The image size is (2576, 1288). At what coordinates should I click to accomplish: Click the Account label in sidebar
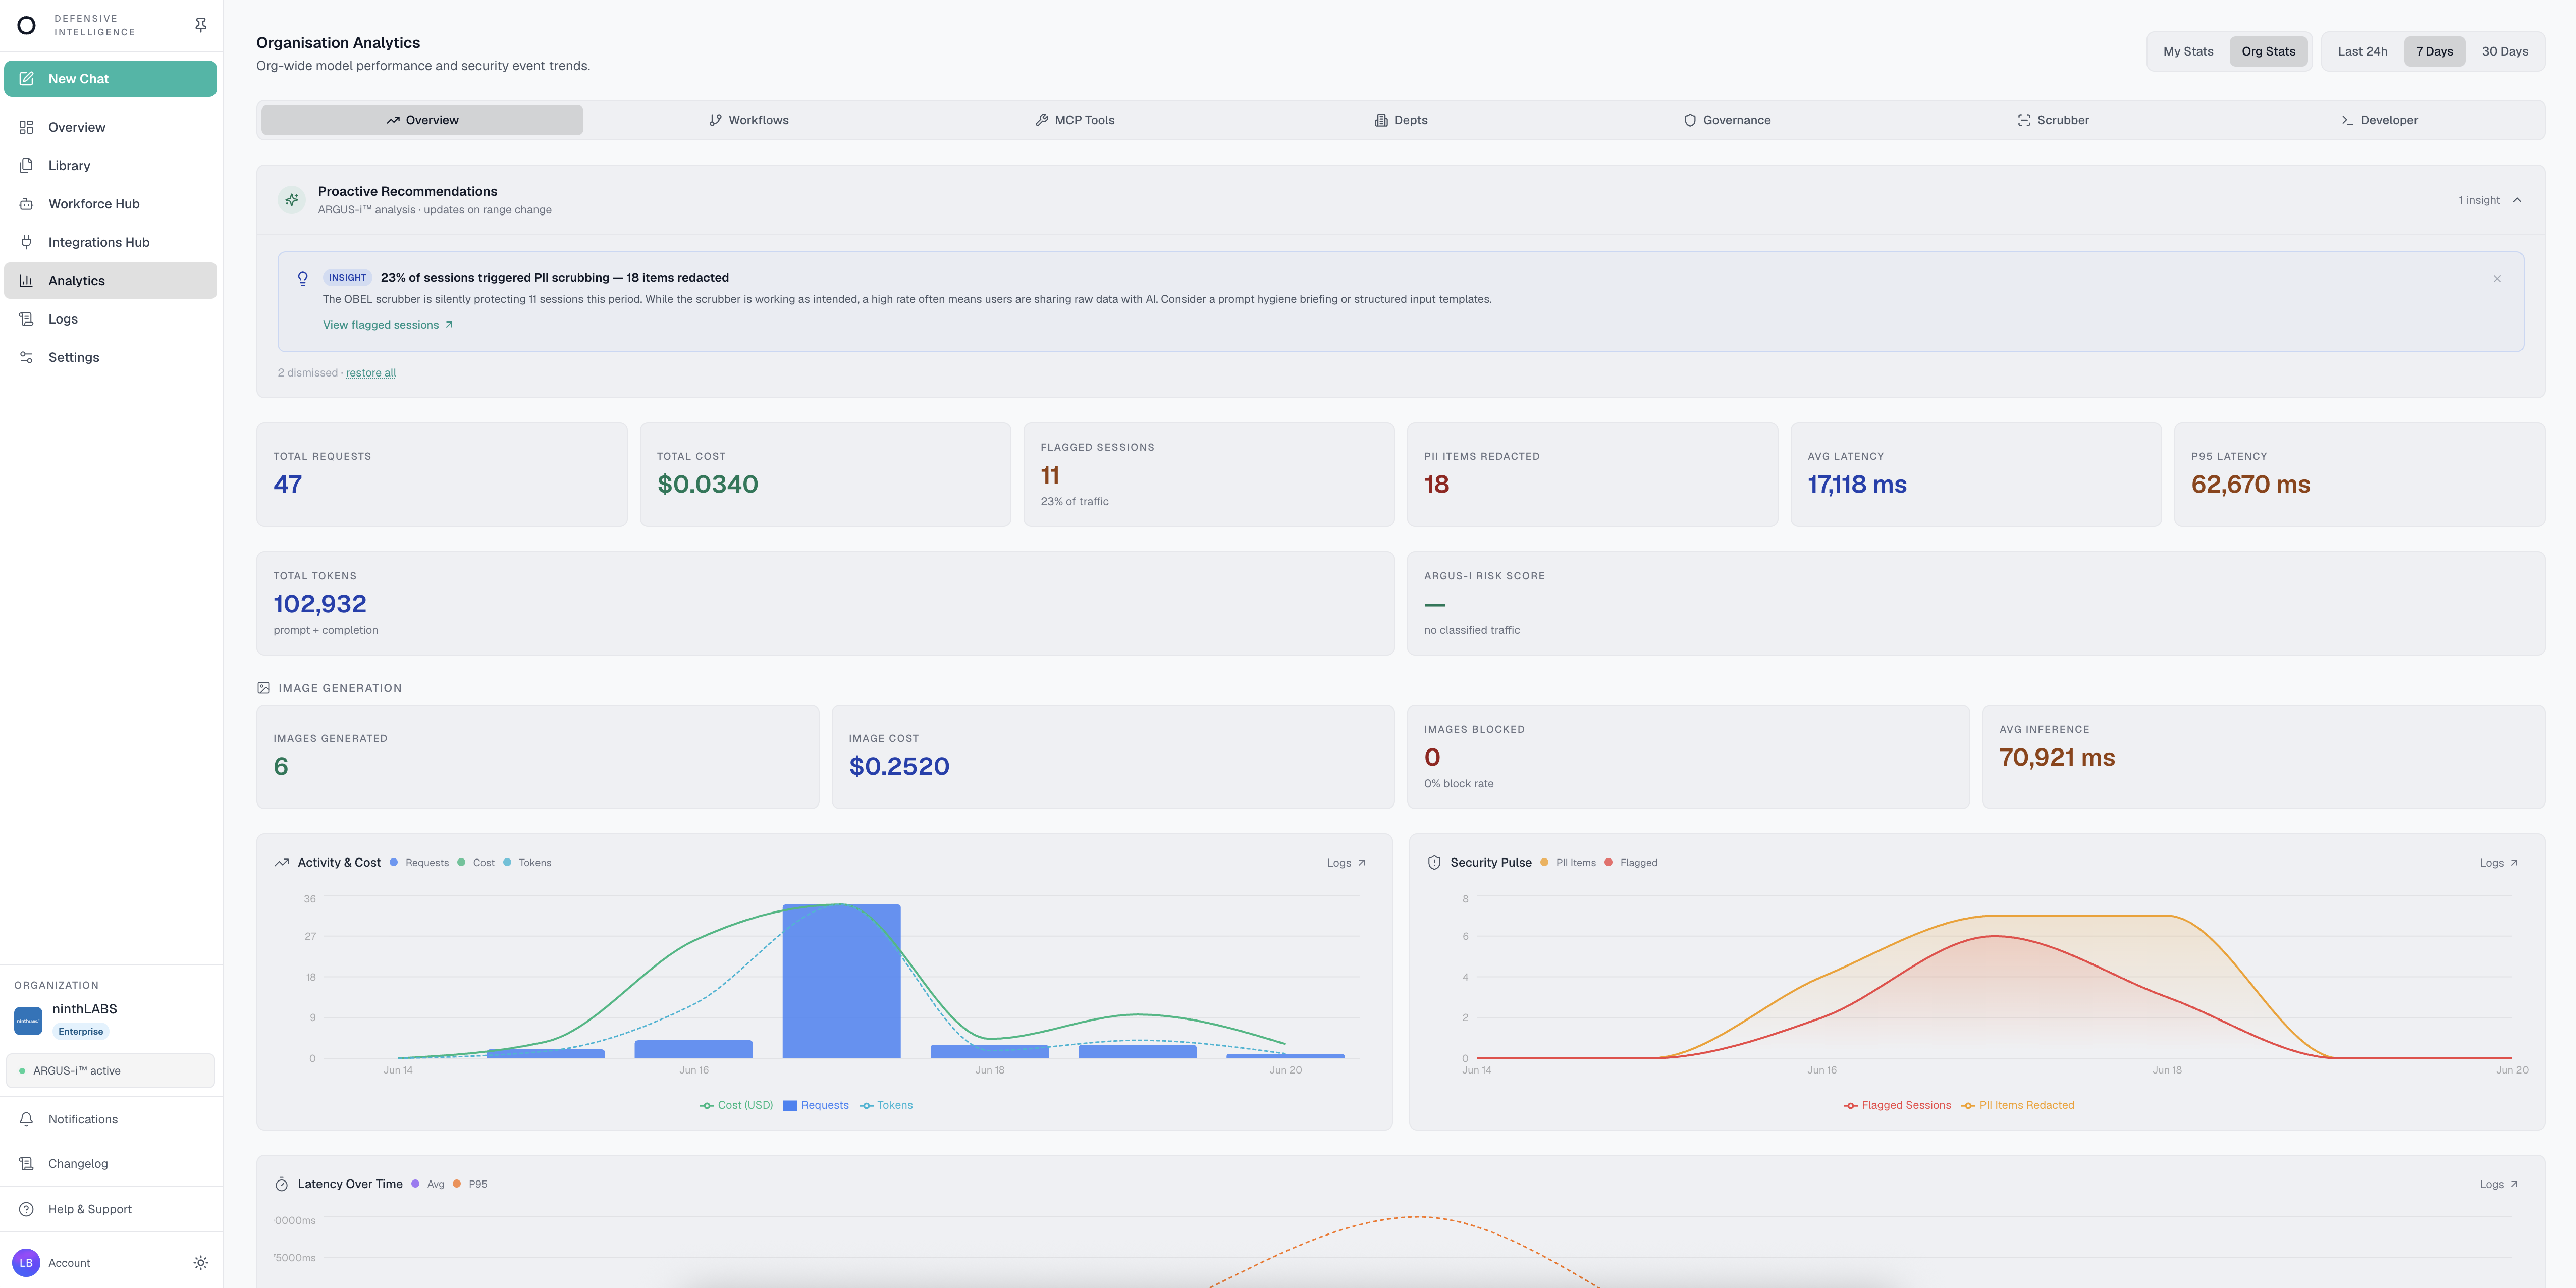tap(69, 1263)
